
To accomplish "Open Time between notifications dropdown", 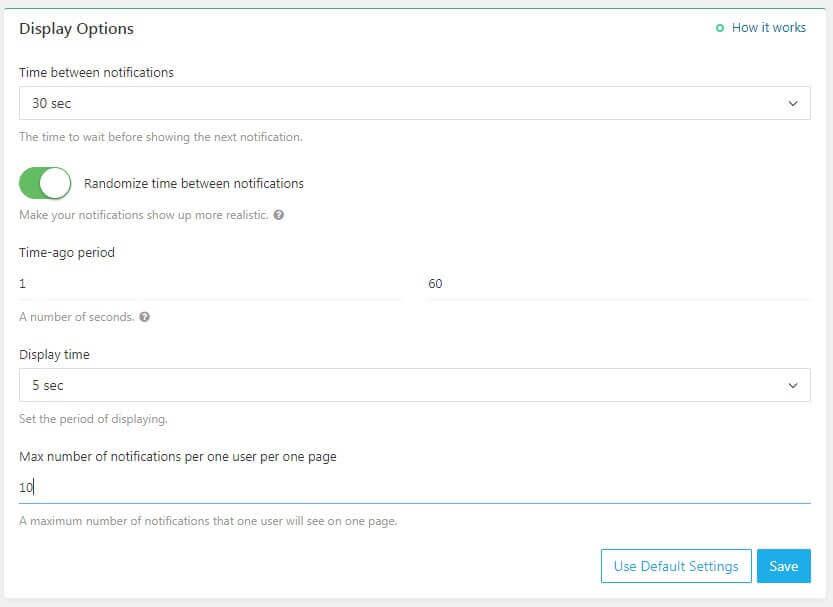I will [x=414, y=103].
